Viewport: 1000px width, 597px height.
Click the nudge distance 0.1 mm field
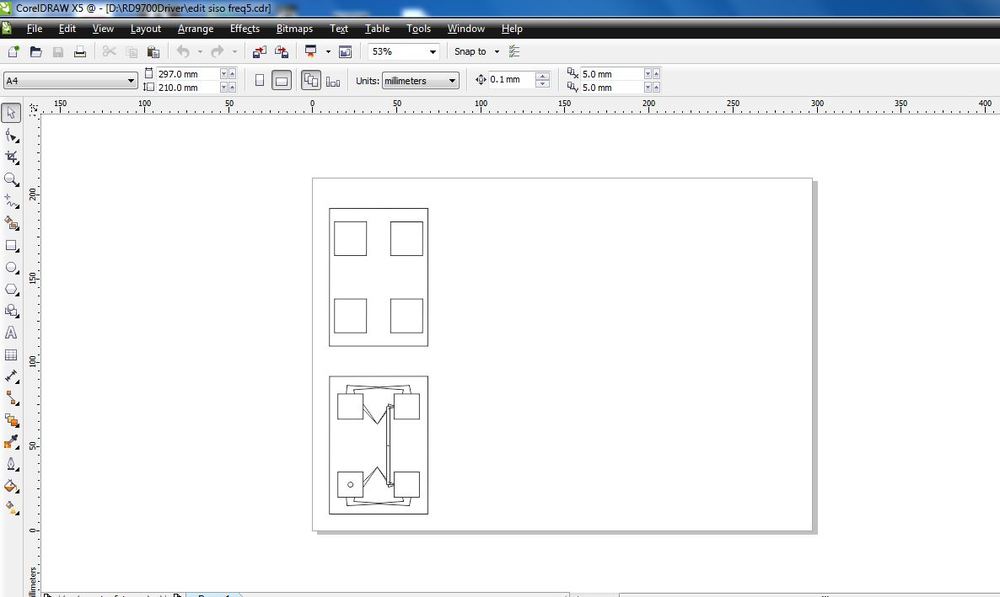point(511,80)
